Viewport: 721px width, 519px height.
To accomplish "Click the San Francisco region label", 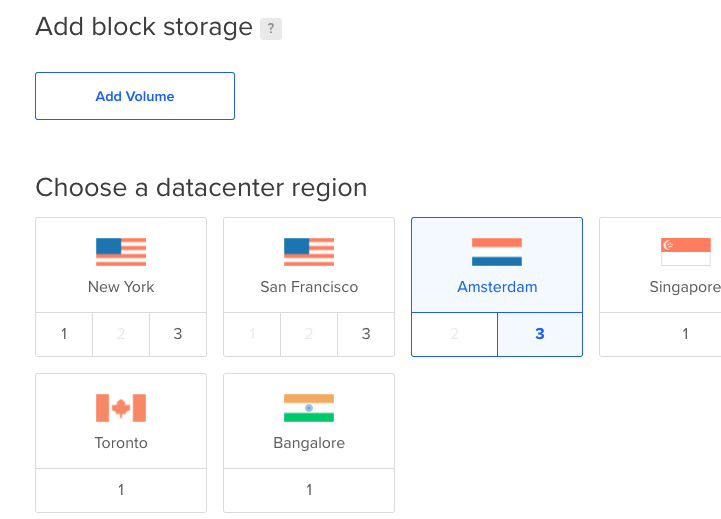I will (309, 287).
